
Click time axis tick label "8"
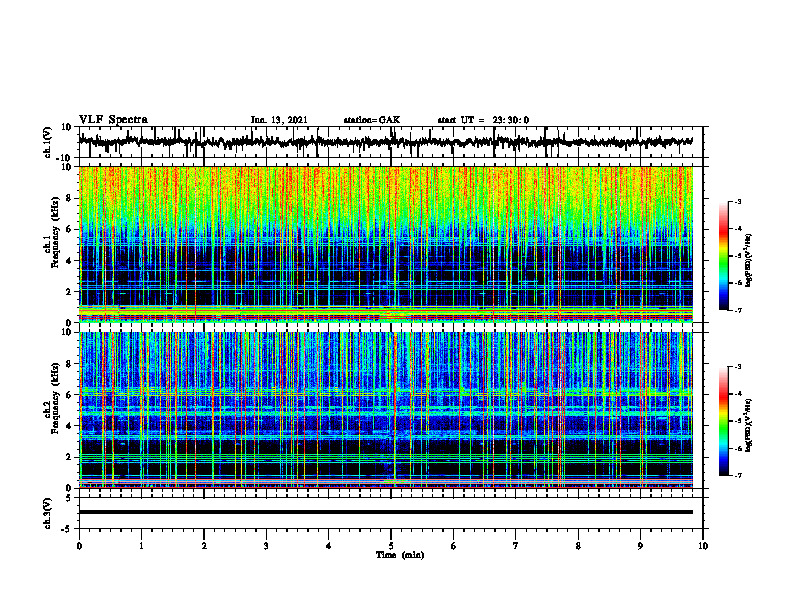(578, 546)
